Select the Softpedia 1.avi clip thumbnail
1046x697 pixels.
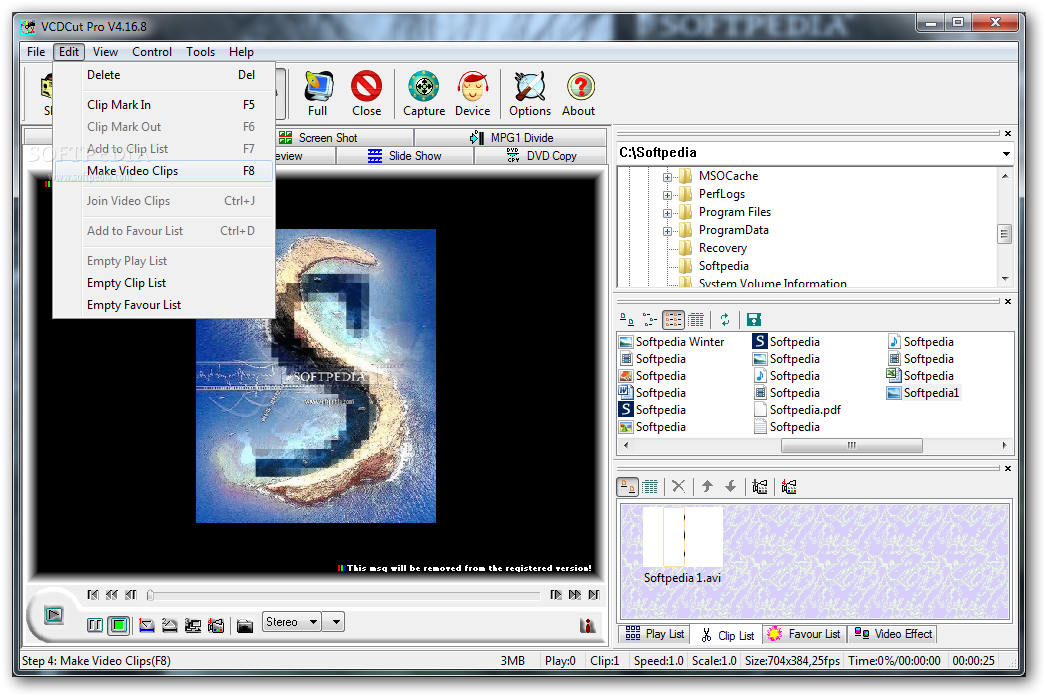click(682, 544)
